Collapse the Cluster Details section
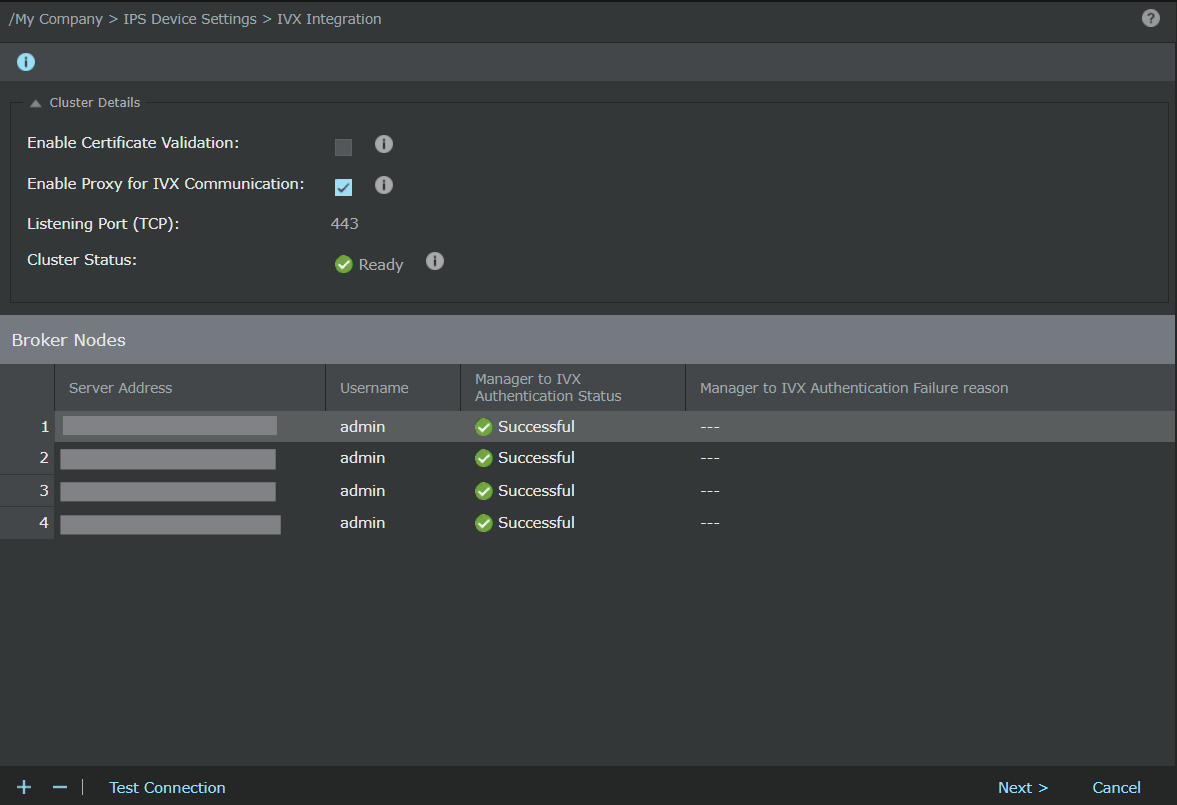 pos(35,104)
